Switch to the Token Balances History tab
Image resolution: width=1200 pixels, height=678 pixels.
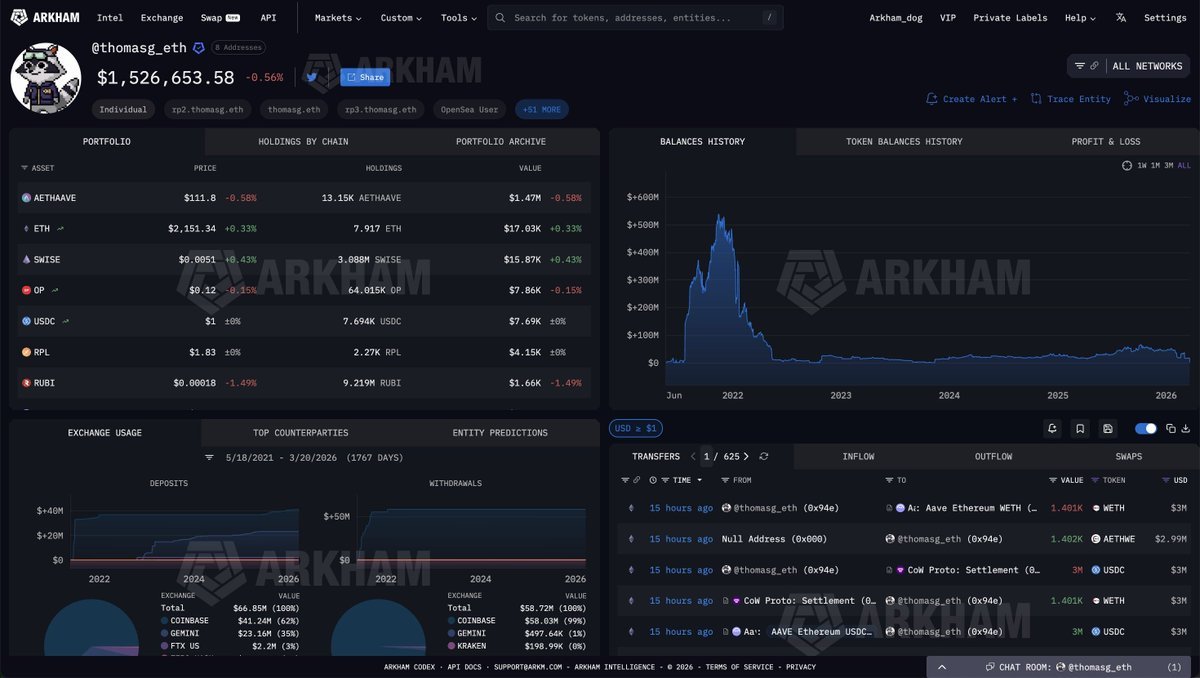903,141
